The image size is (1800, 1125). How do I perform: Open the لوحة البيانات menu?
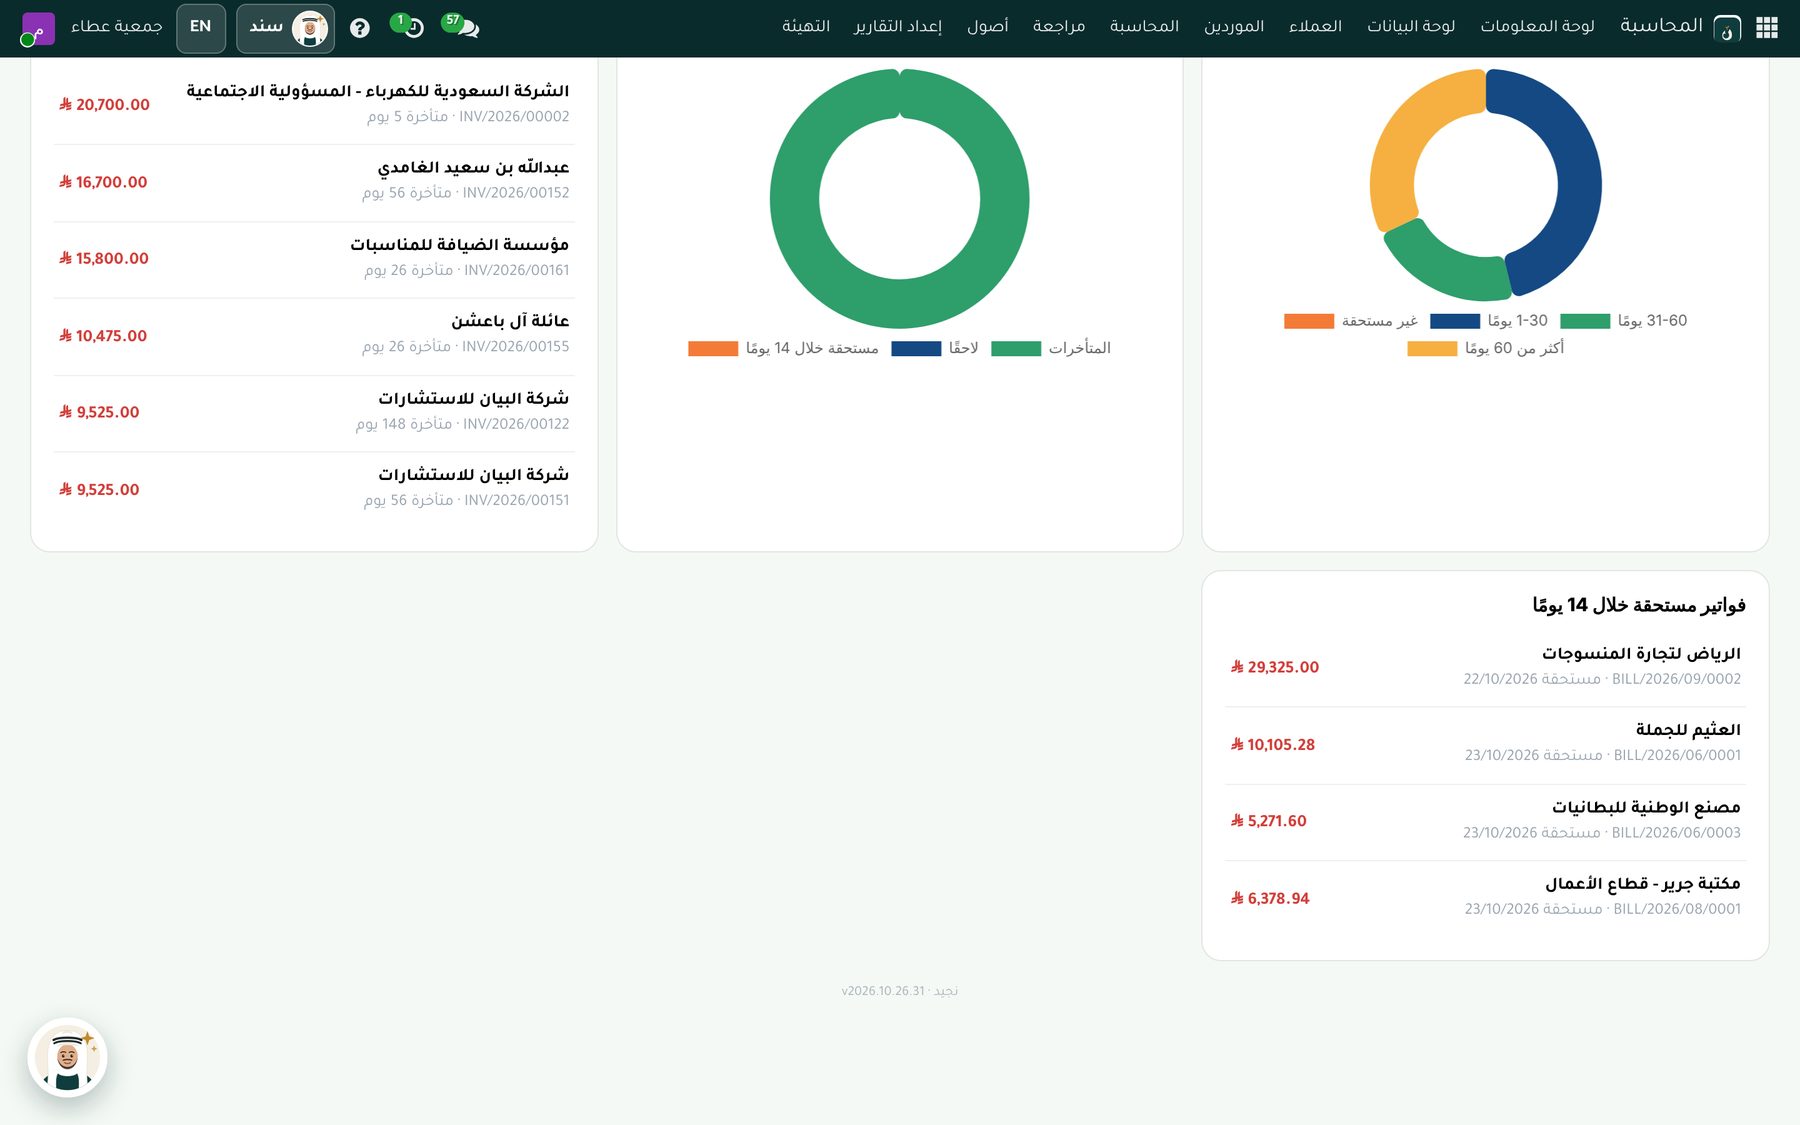coord(1411,26)
